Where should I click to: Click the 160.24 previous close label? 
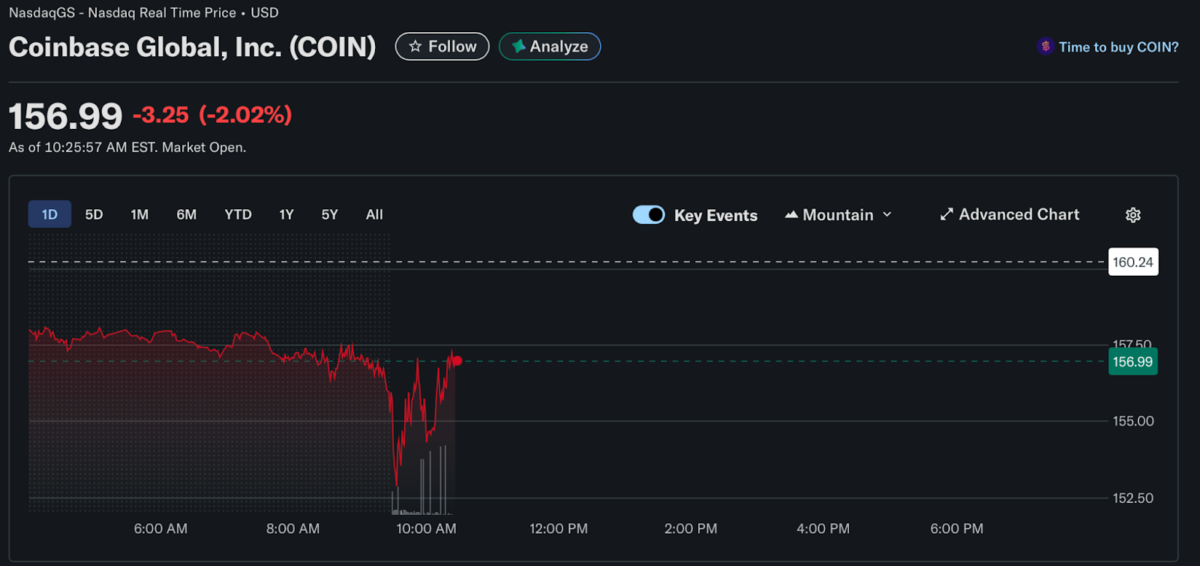pos(1133,262)
